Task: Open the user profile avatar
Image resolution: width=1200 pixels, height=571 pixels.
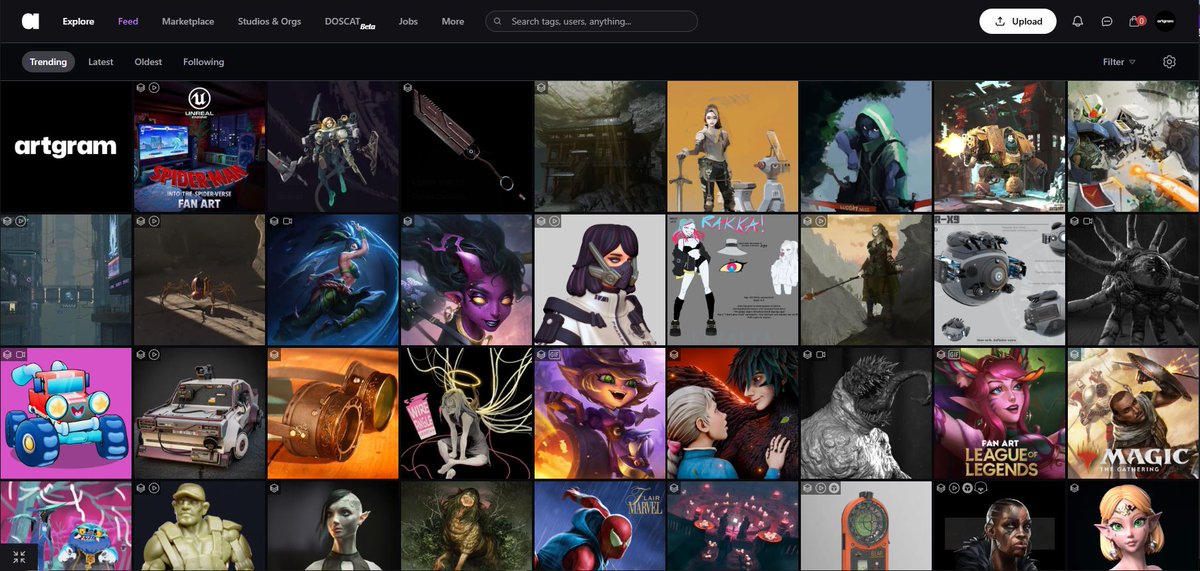Action: pos(1165,21)
